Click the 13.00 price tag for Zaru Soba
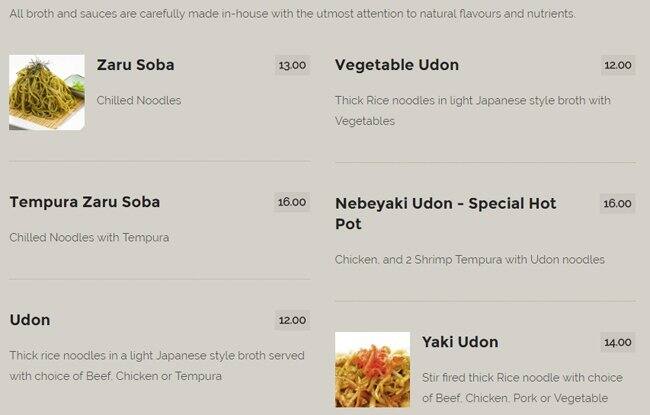The image size is (650, 415). [x=292, y=66]
